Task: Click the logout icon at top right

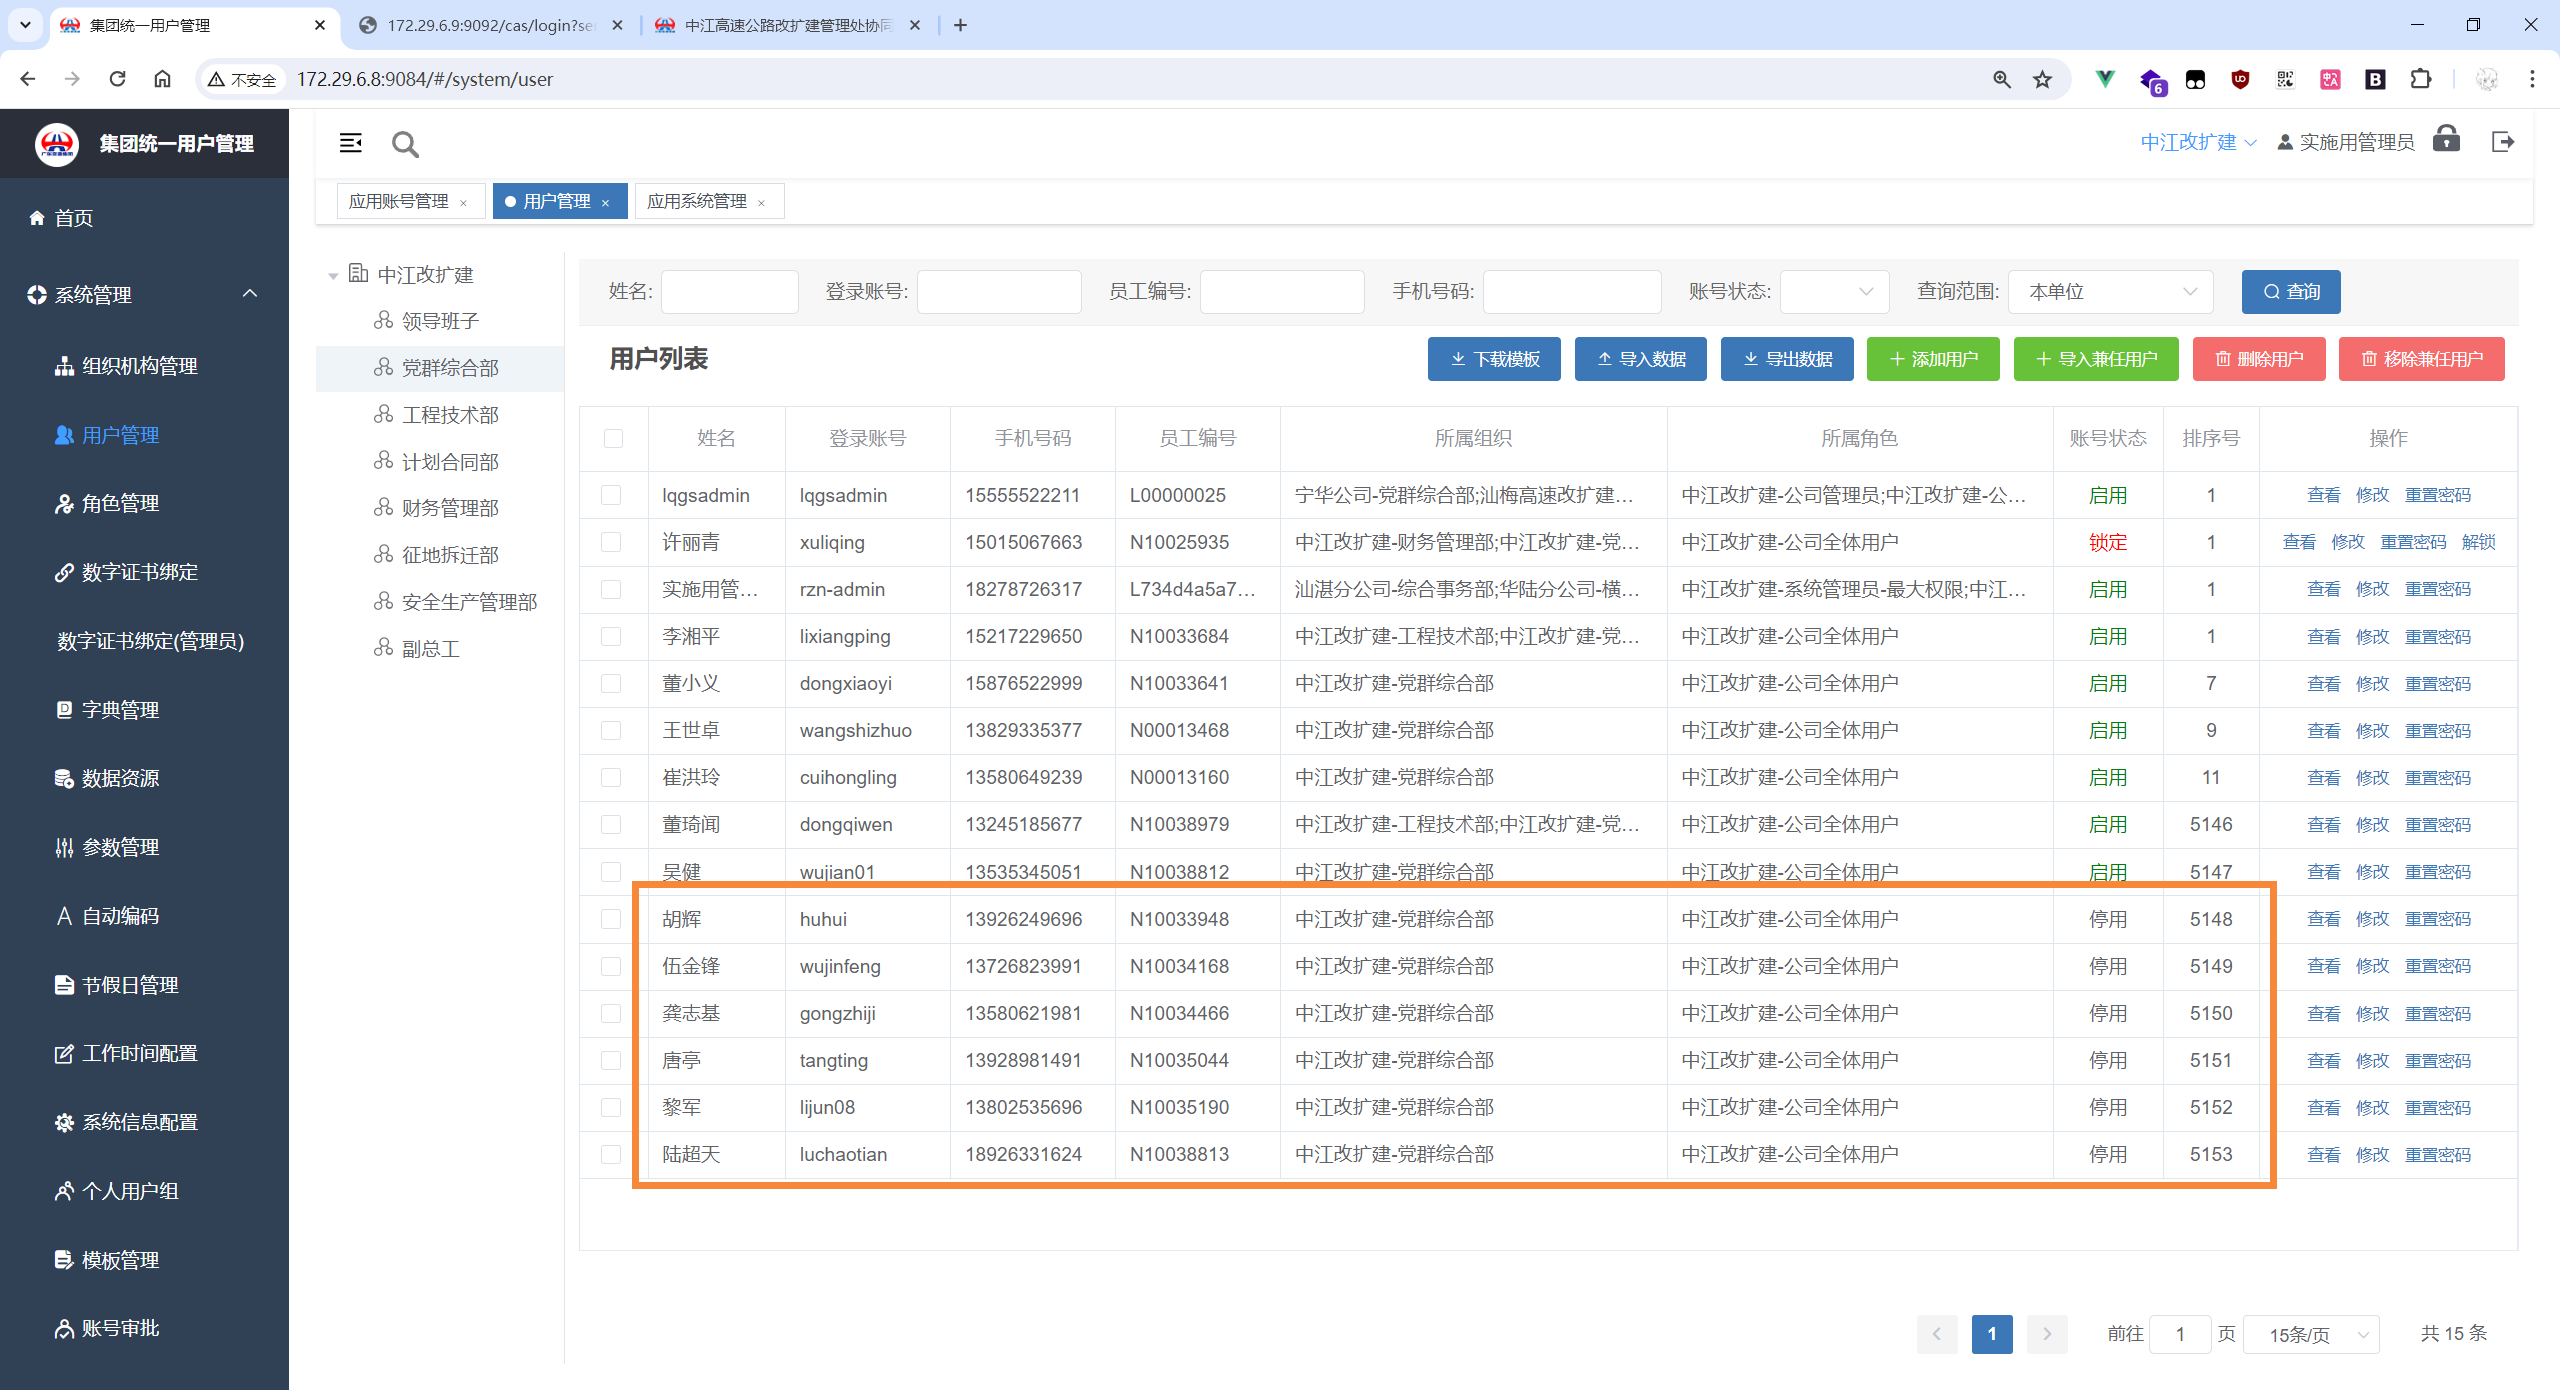Action: click(x=2503, y=142)
